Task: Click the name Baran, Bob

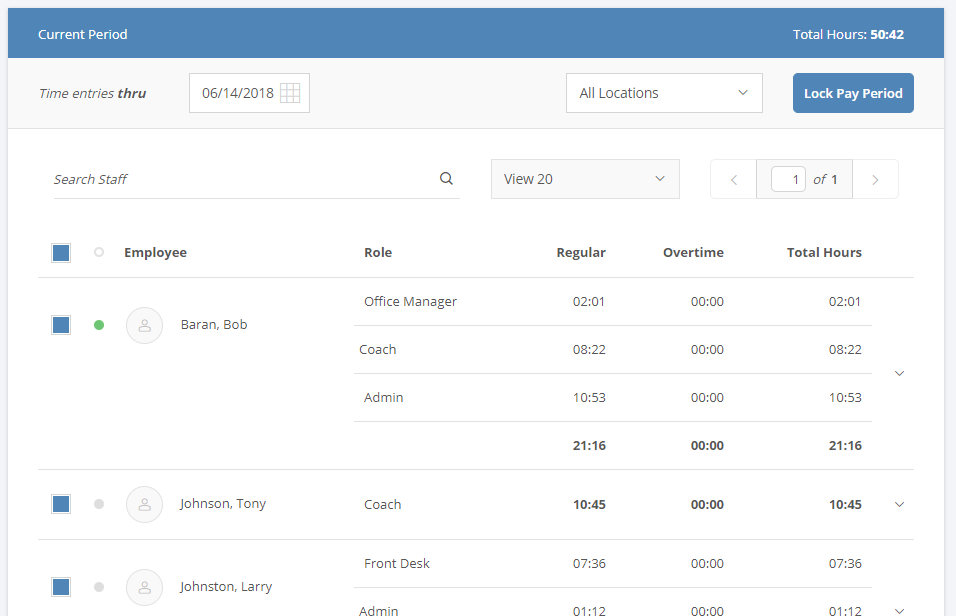Action: tap(214, 324)
